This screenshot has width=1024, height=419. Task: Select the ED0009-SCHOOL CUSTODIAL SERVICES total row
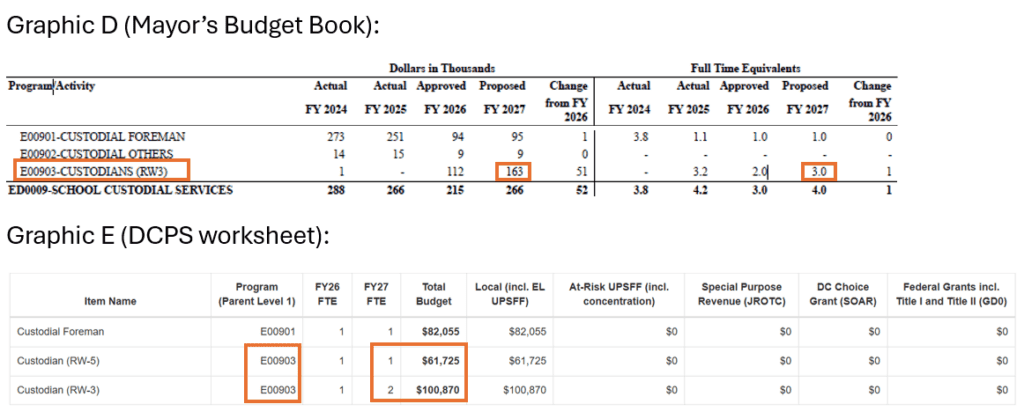click(x=119, y=189)
